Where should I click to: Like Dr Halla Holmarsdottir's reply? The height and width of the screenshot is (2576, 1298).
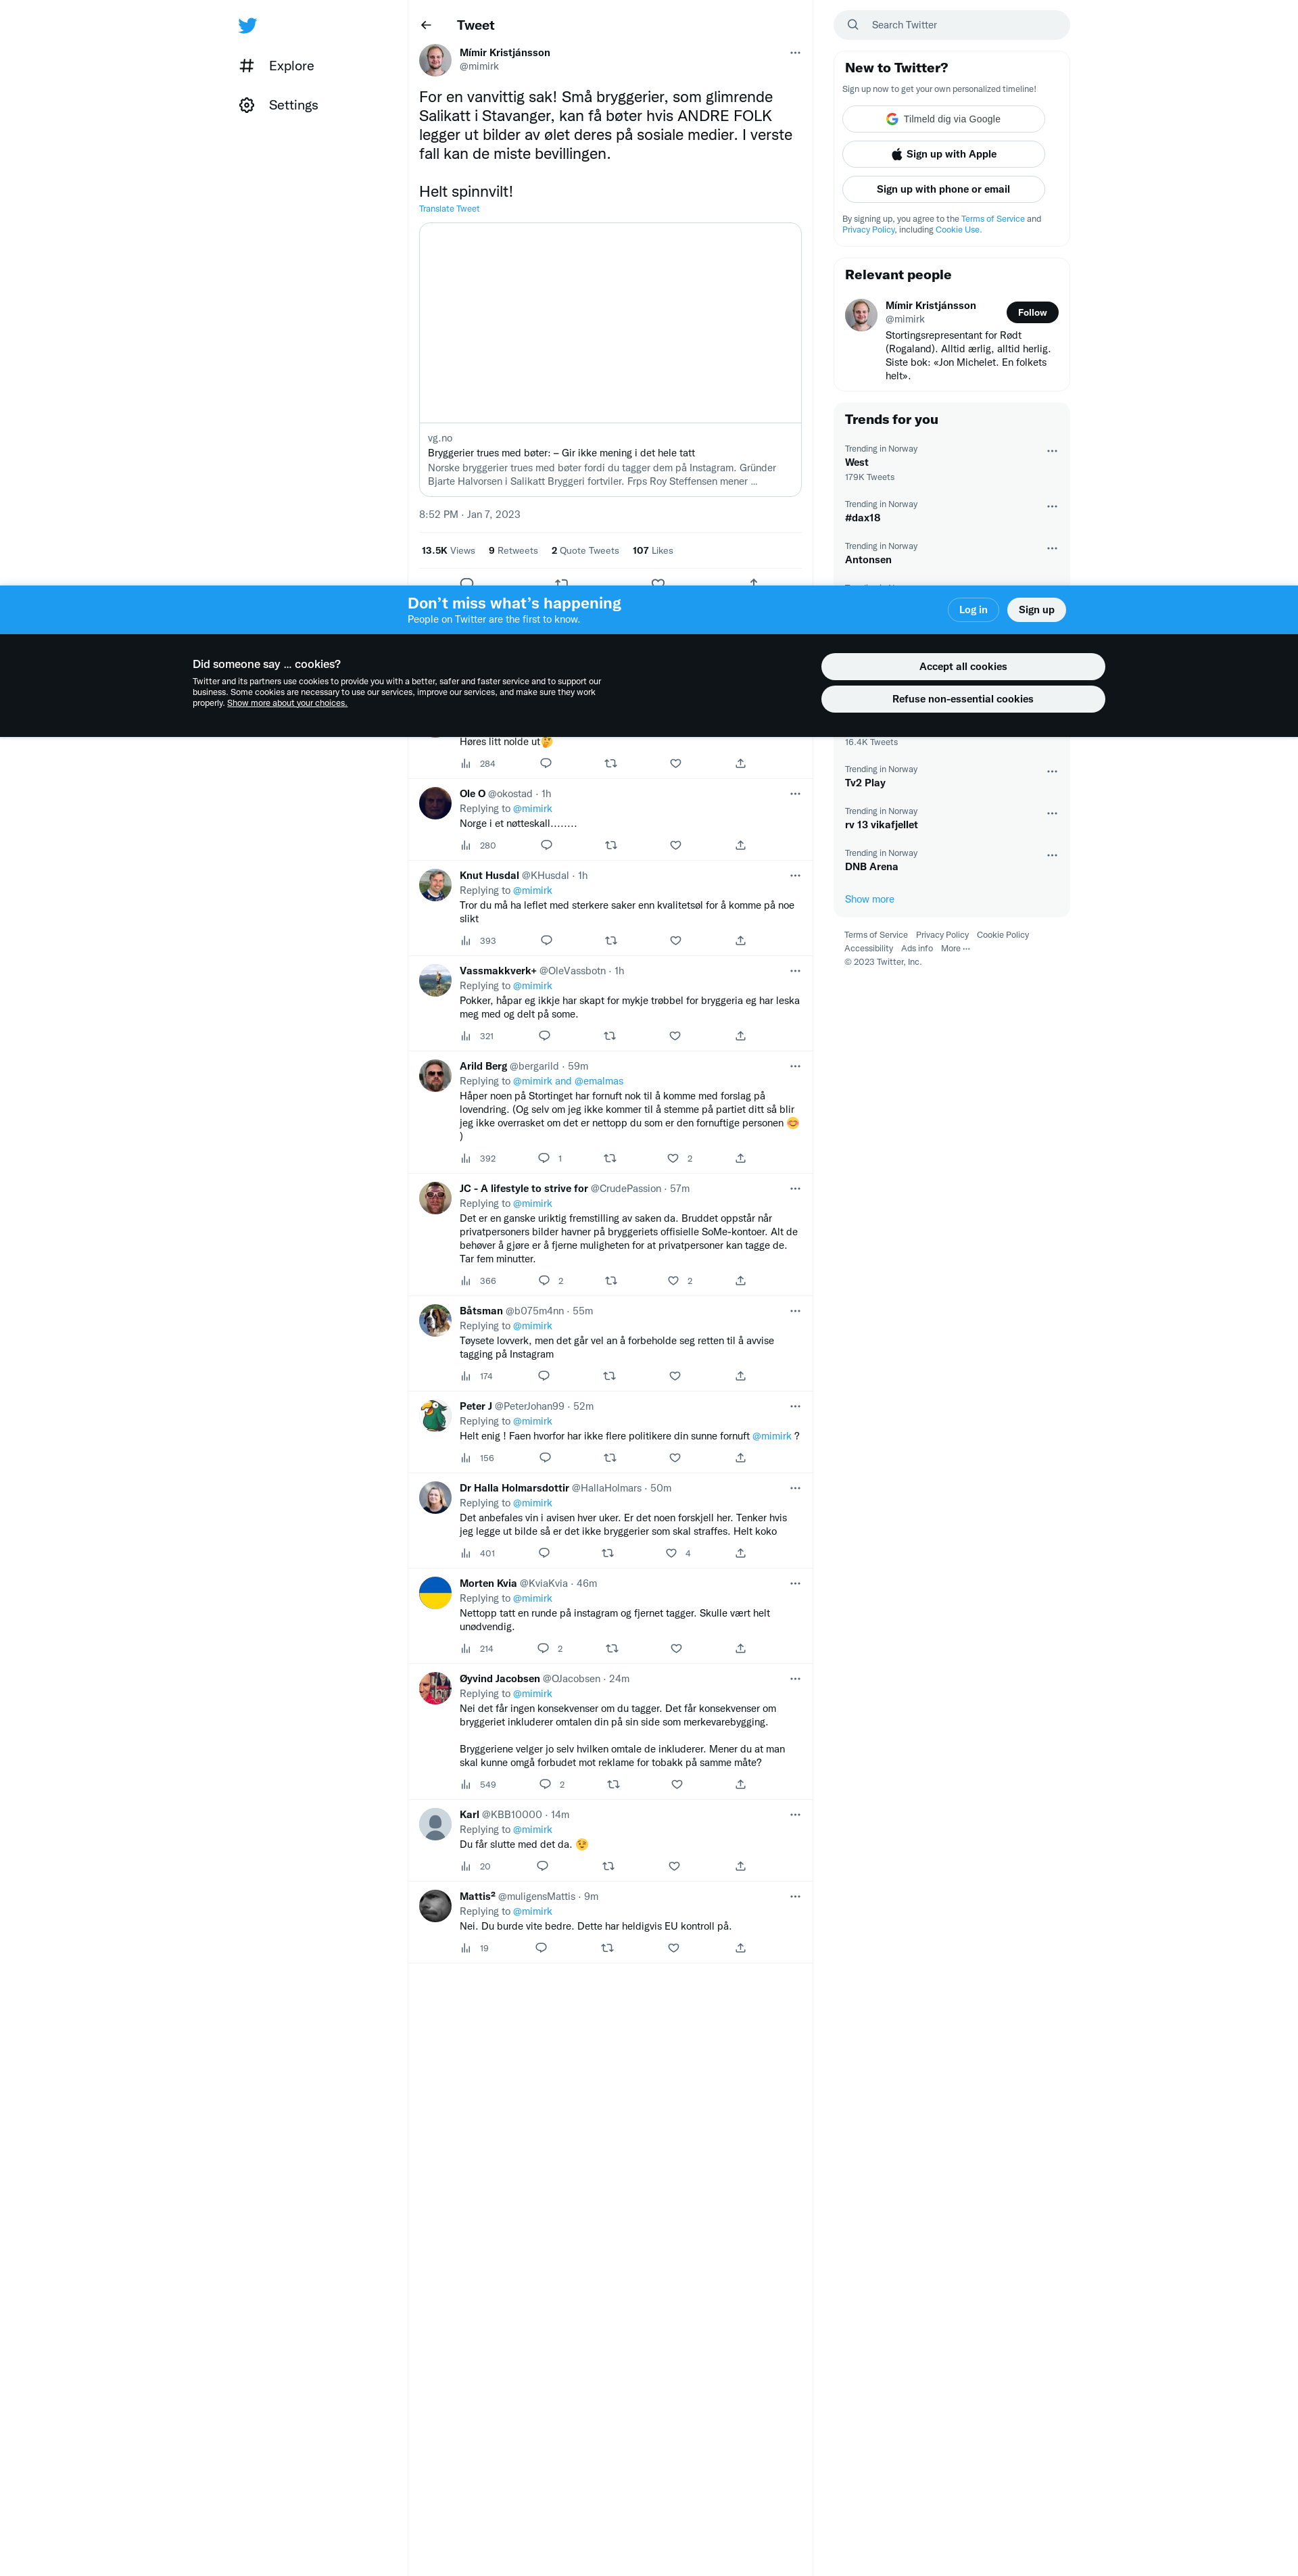[672, 1554]
